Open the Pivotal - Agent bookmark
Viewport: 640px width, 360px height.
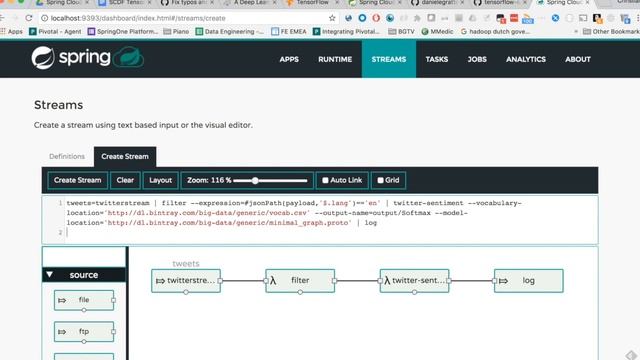click(x=55, y=31)
